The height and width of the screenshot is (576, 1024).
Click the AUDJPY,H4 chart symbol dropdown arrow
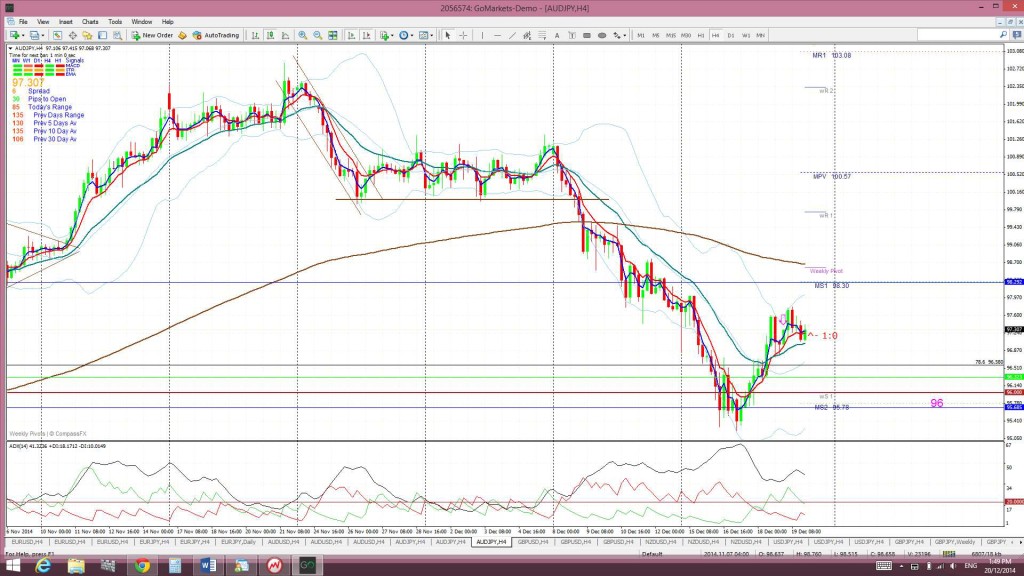10,48
